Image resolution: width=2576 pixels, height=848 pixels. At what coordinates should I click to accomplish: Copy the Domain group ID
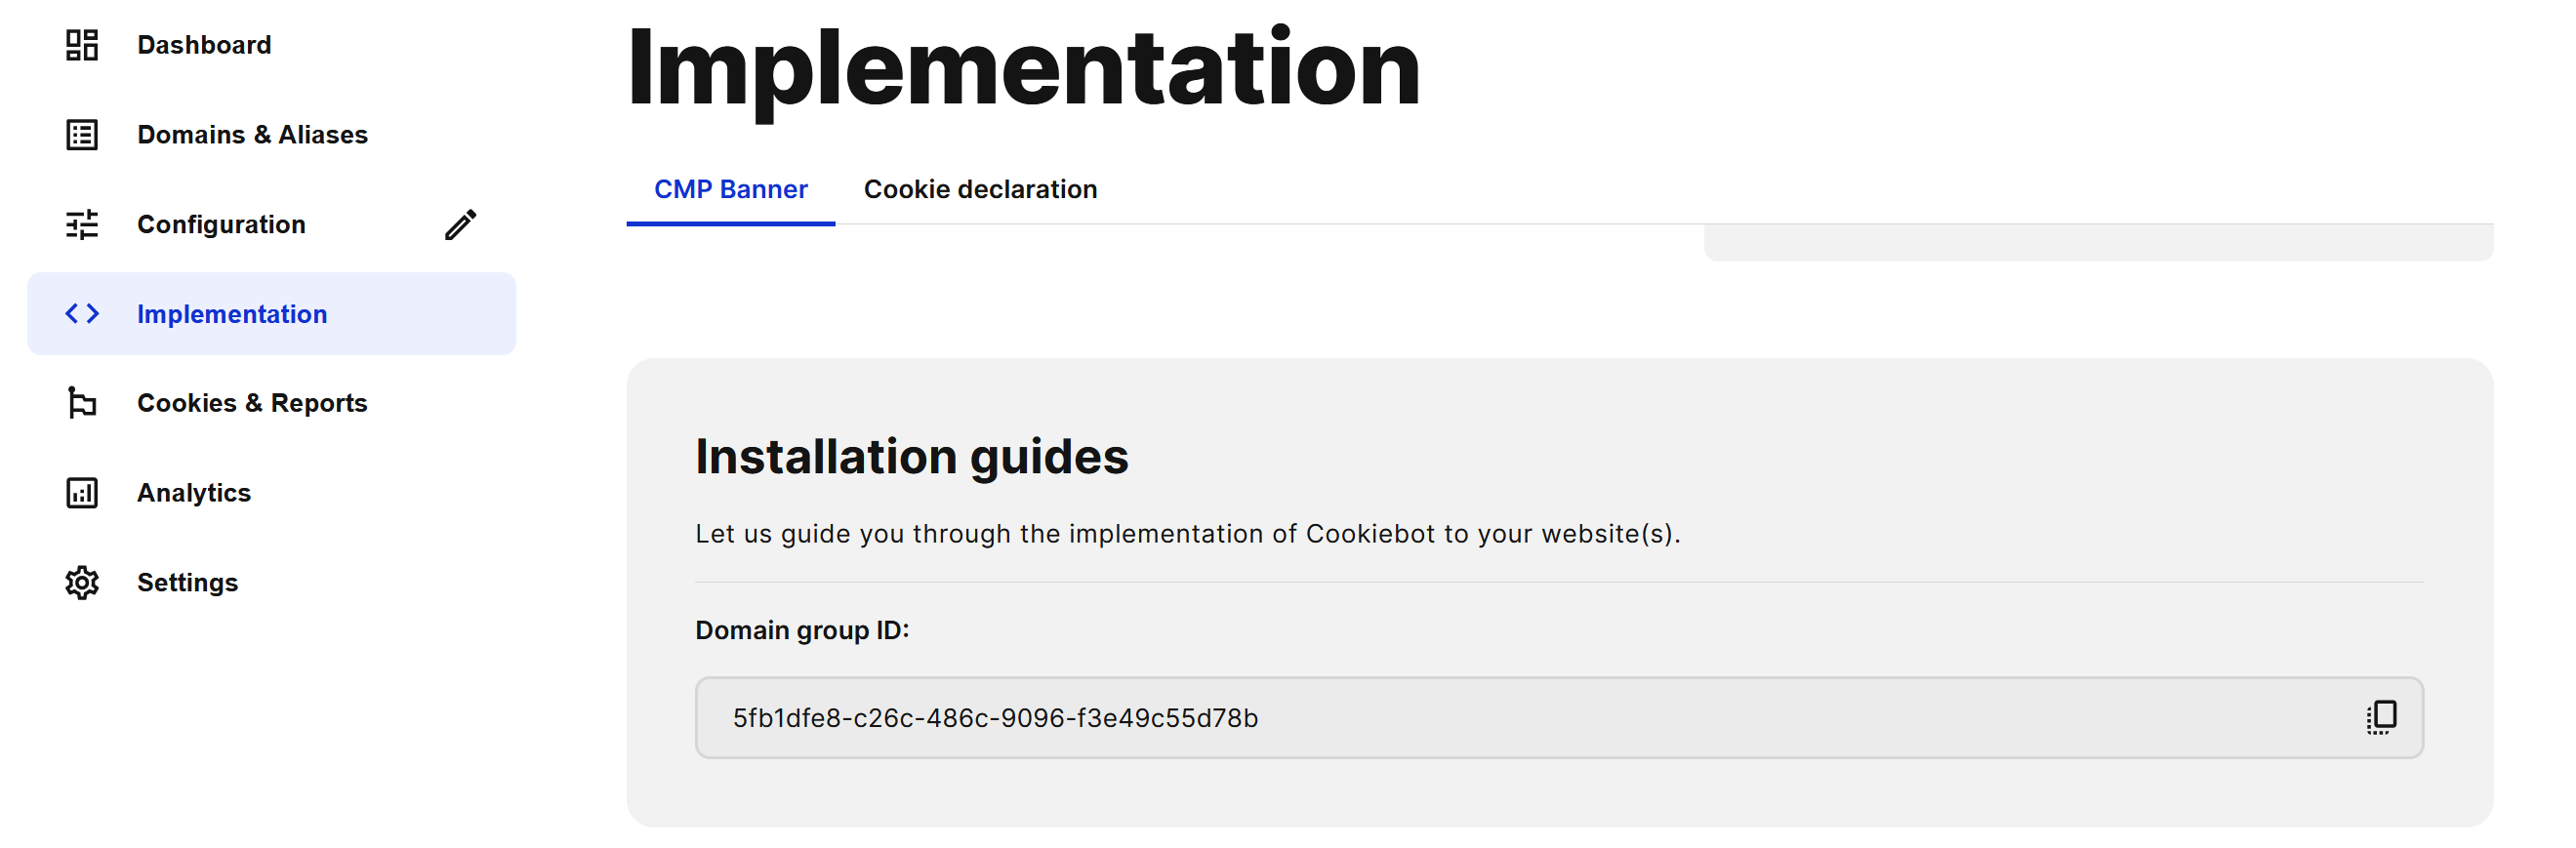click(x=2381, y=718)
